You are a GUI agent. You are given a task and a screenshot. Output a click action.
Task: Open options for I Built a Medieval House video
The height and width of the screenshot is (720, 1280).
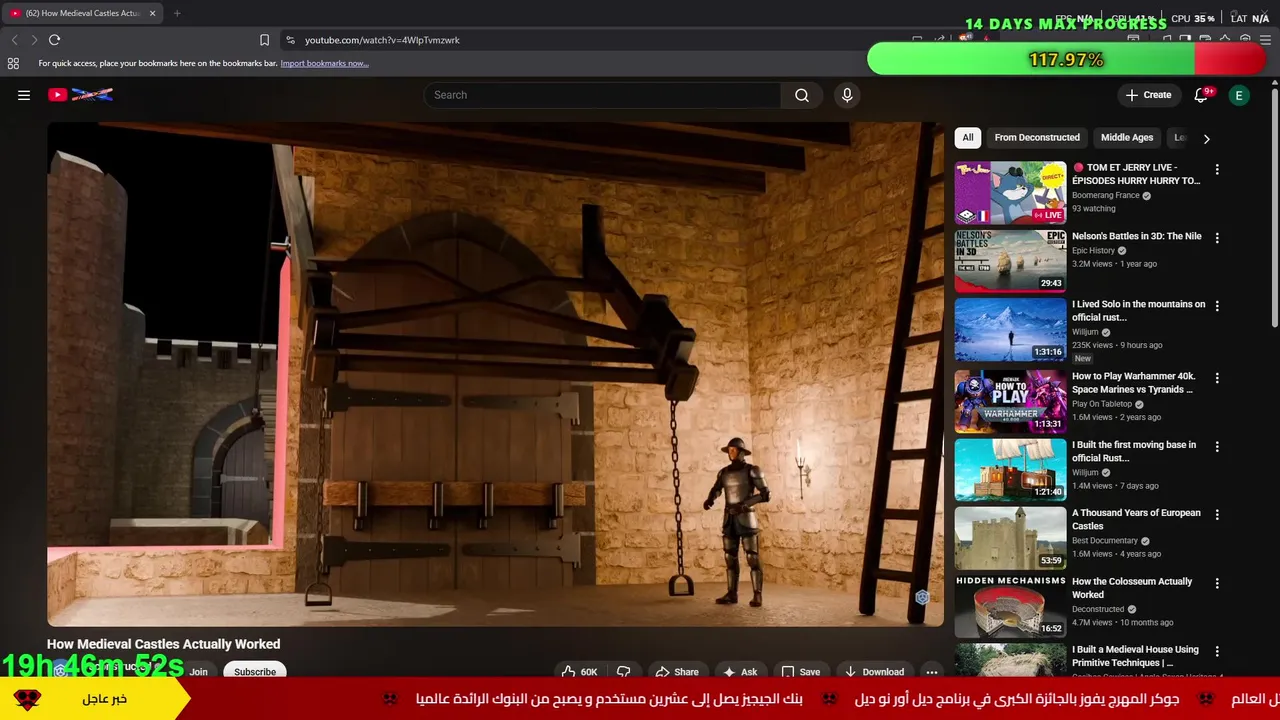1217,651
